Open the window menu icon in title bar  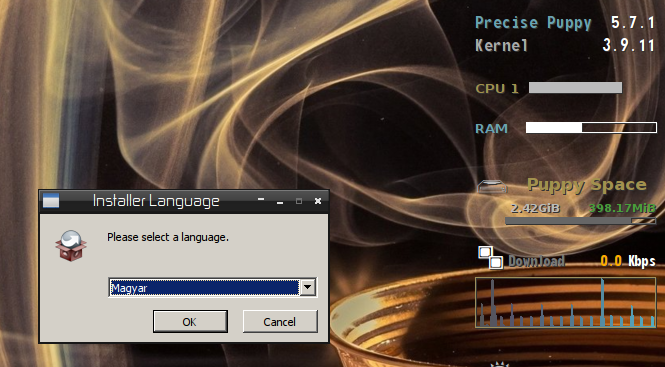click(x=51, y=201)
